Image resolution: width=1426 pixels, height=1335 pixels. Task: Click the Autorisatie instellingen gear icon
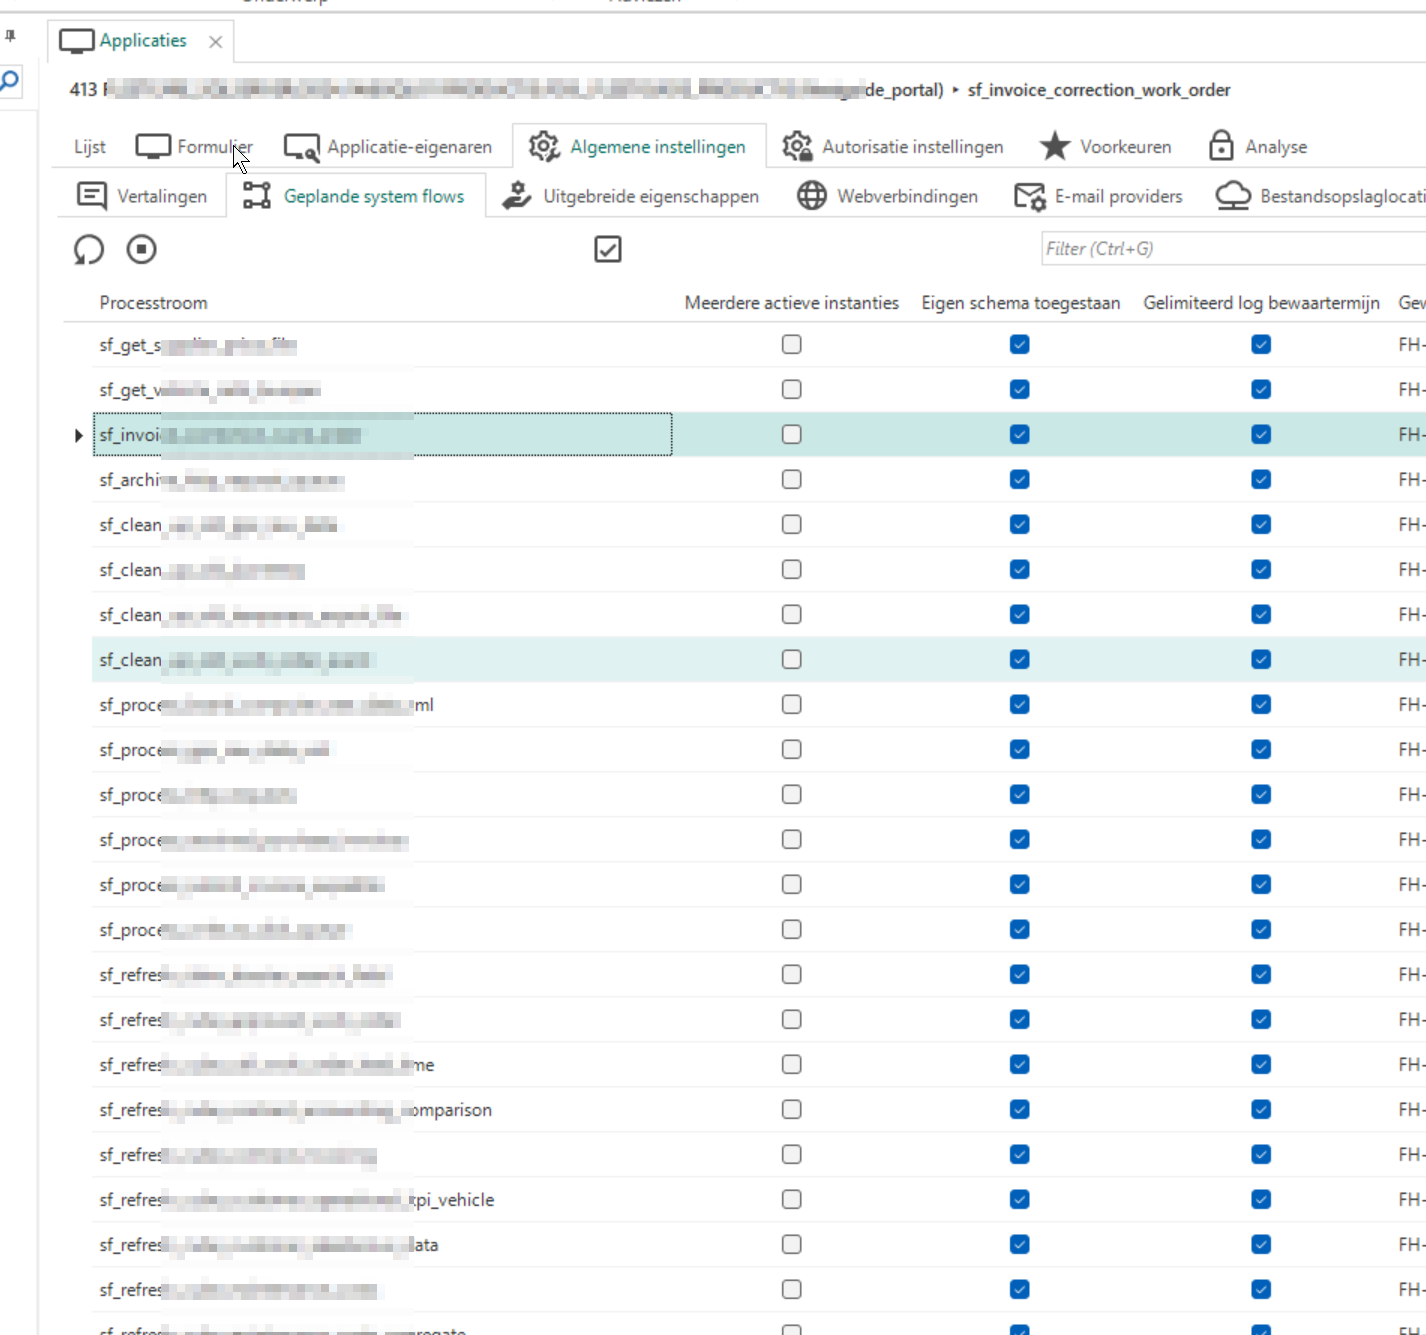797,146
